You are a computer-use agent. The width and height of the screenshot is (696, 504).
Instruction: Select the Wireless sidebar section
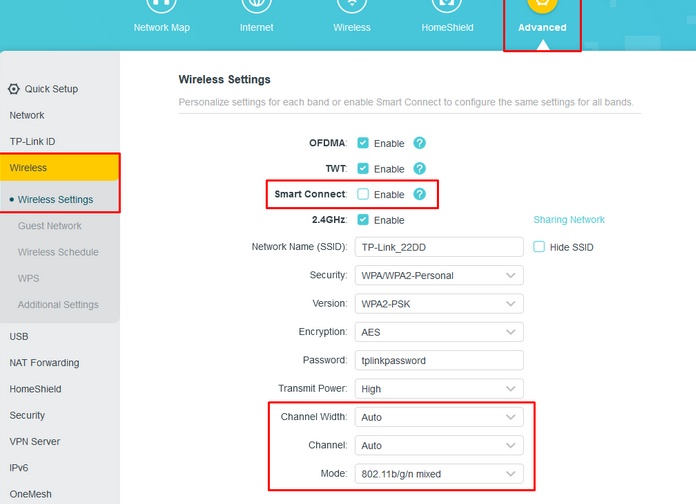pos(59,167)
